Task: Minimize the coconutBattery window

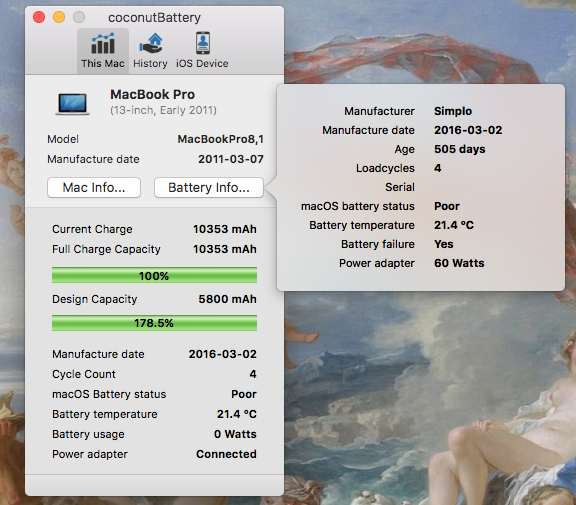Action: pos(59,17)
